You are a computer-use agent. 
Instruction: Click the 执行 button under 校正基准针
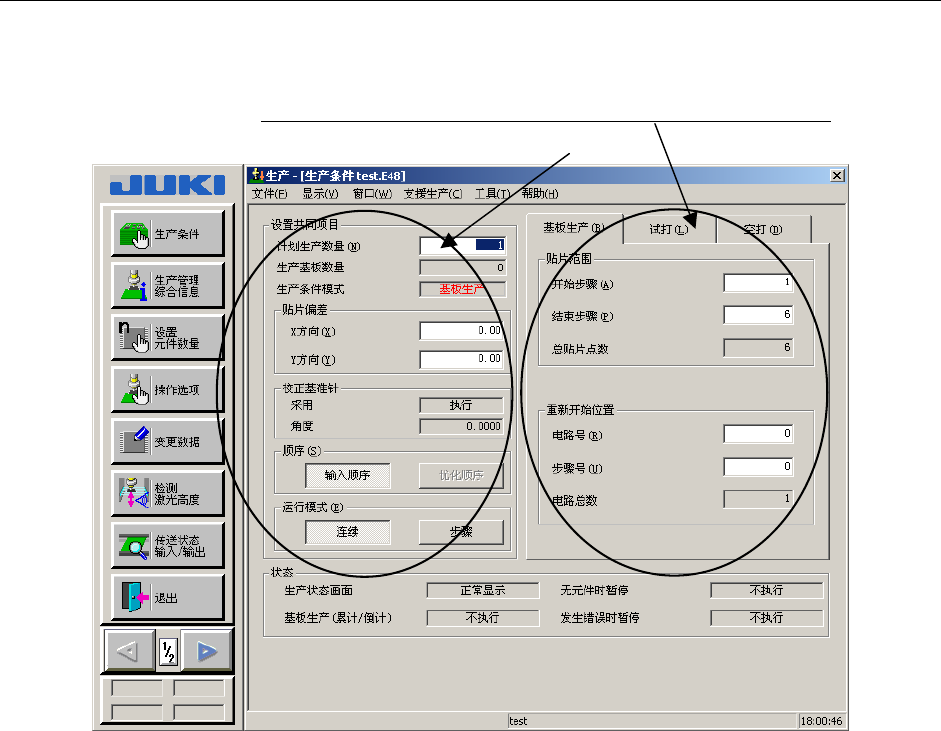(461, 405)
